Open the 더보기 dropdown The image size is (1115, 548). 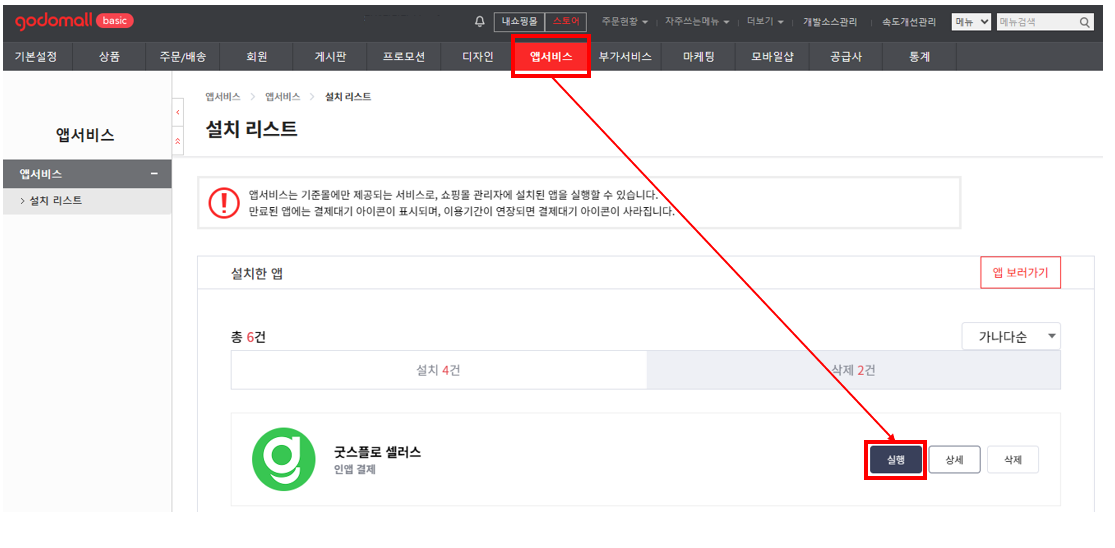point(765,22)
